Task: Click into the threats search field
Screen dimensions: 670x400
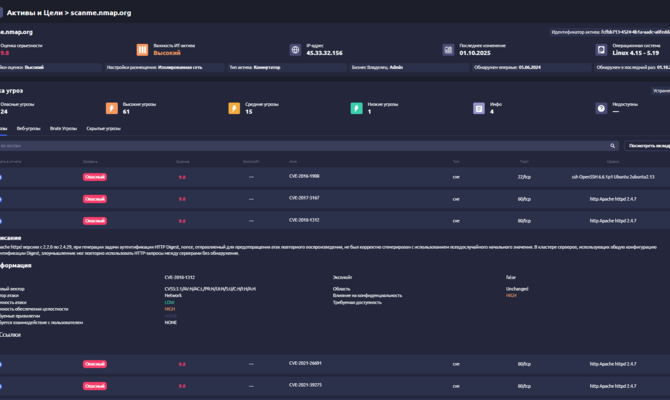Action: tap(300, 146)
